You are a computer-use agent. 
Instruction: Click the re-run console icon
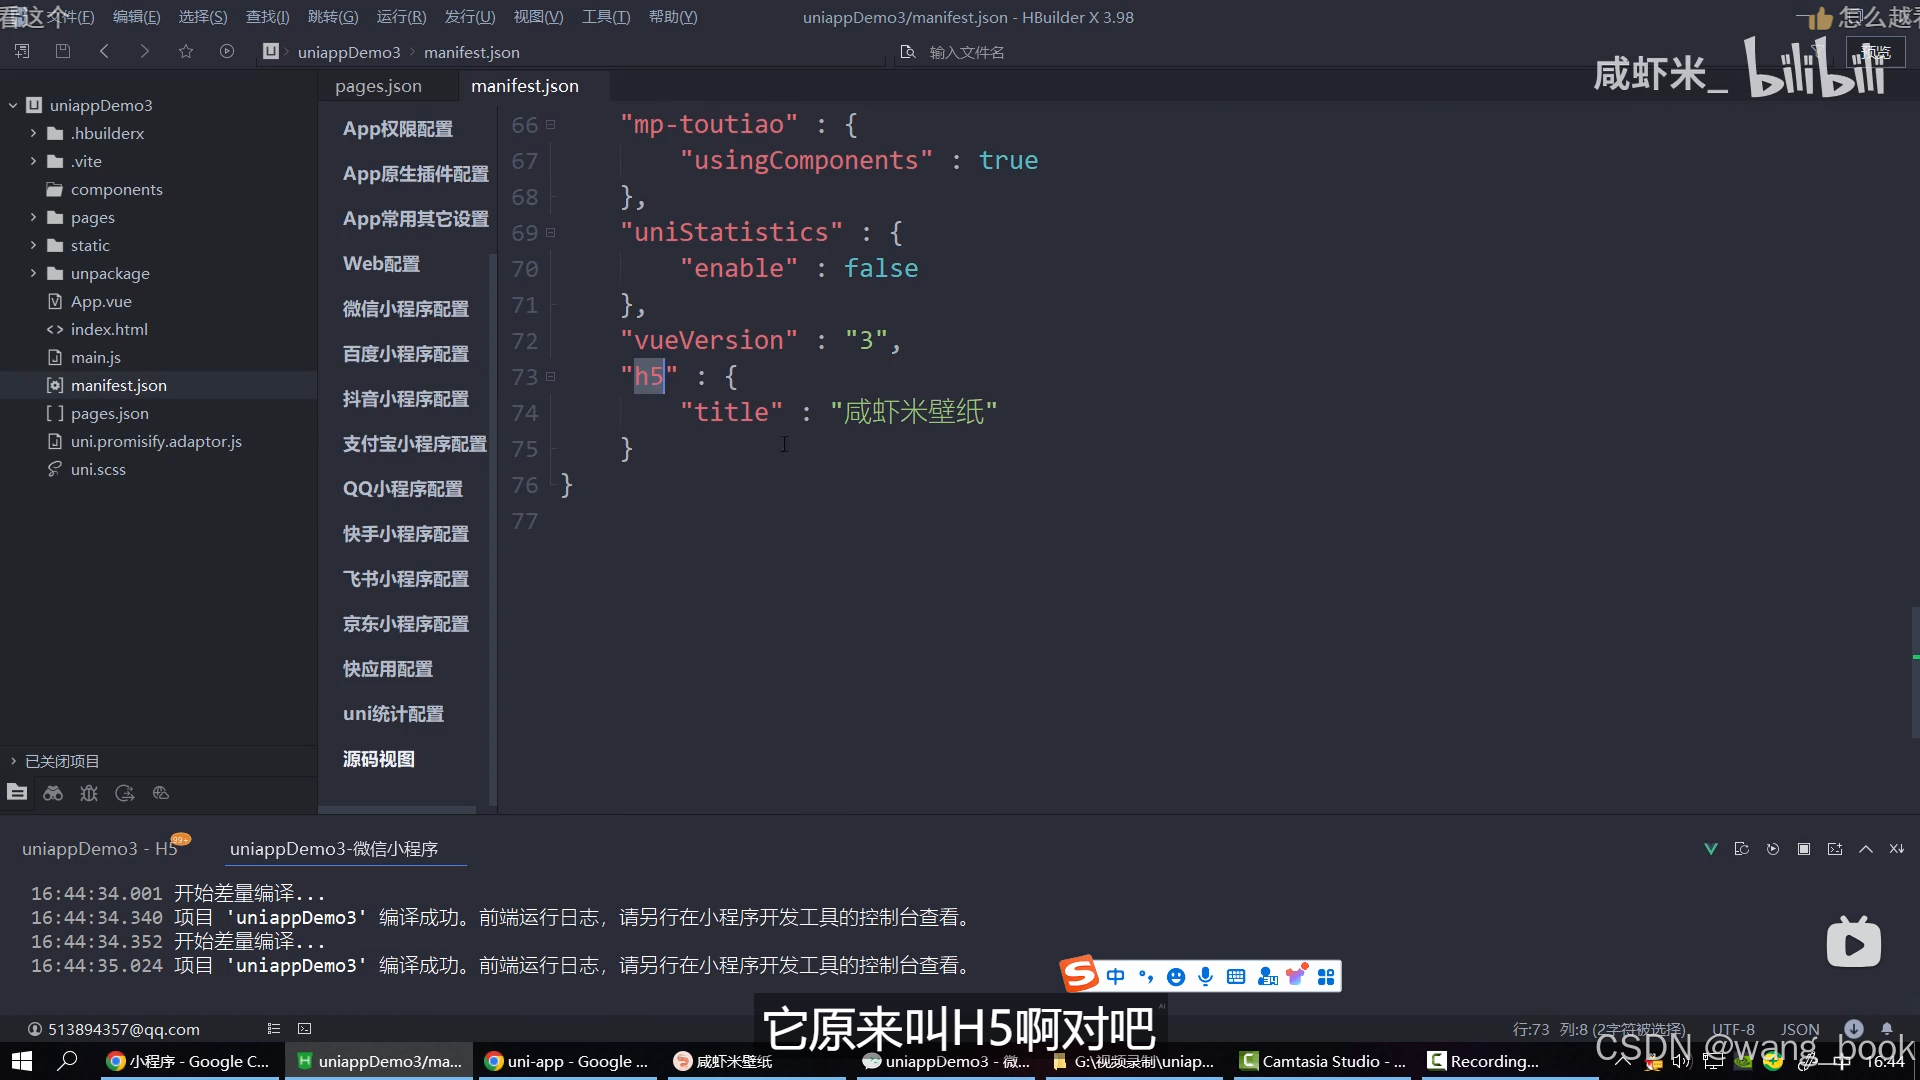tap(1773, 849)
